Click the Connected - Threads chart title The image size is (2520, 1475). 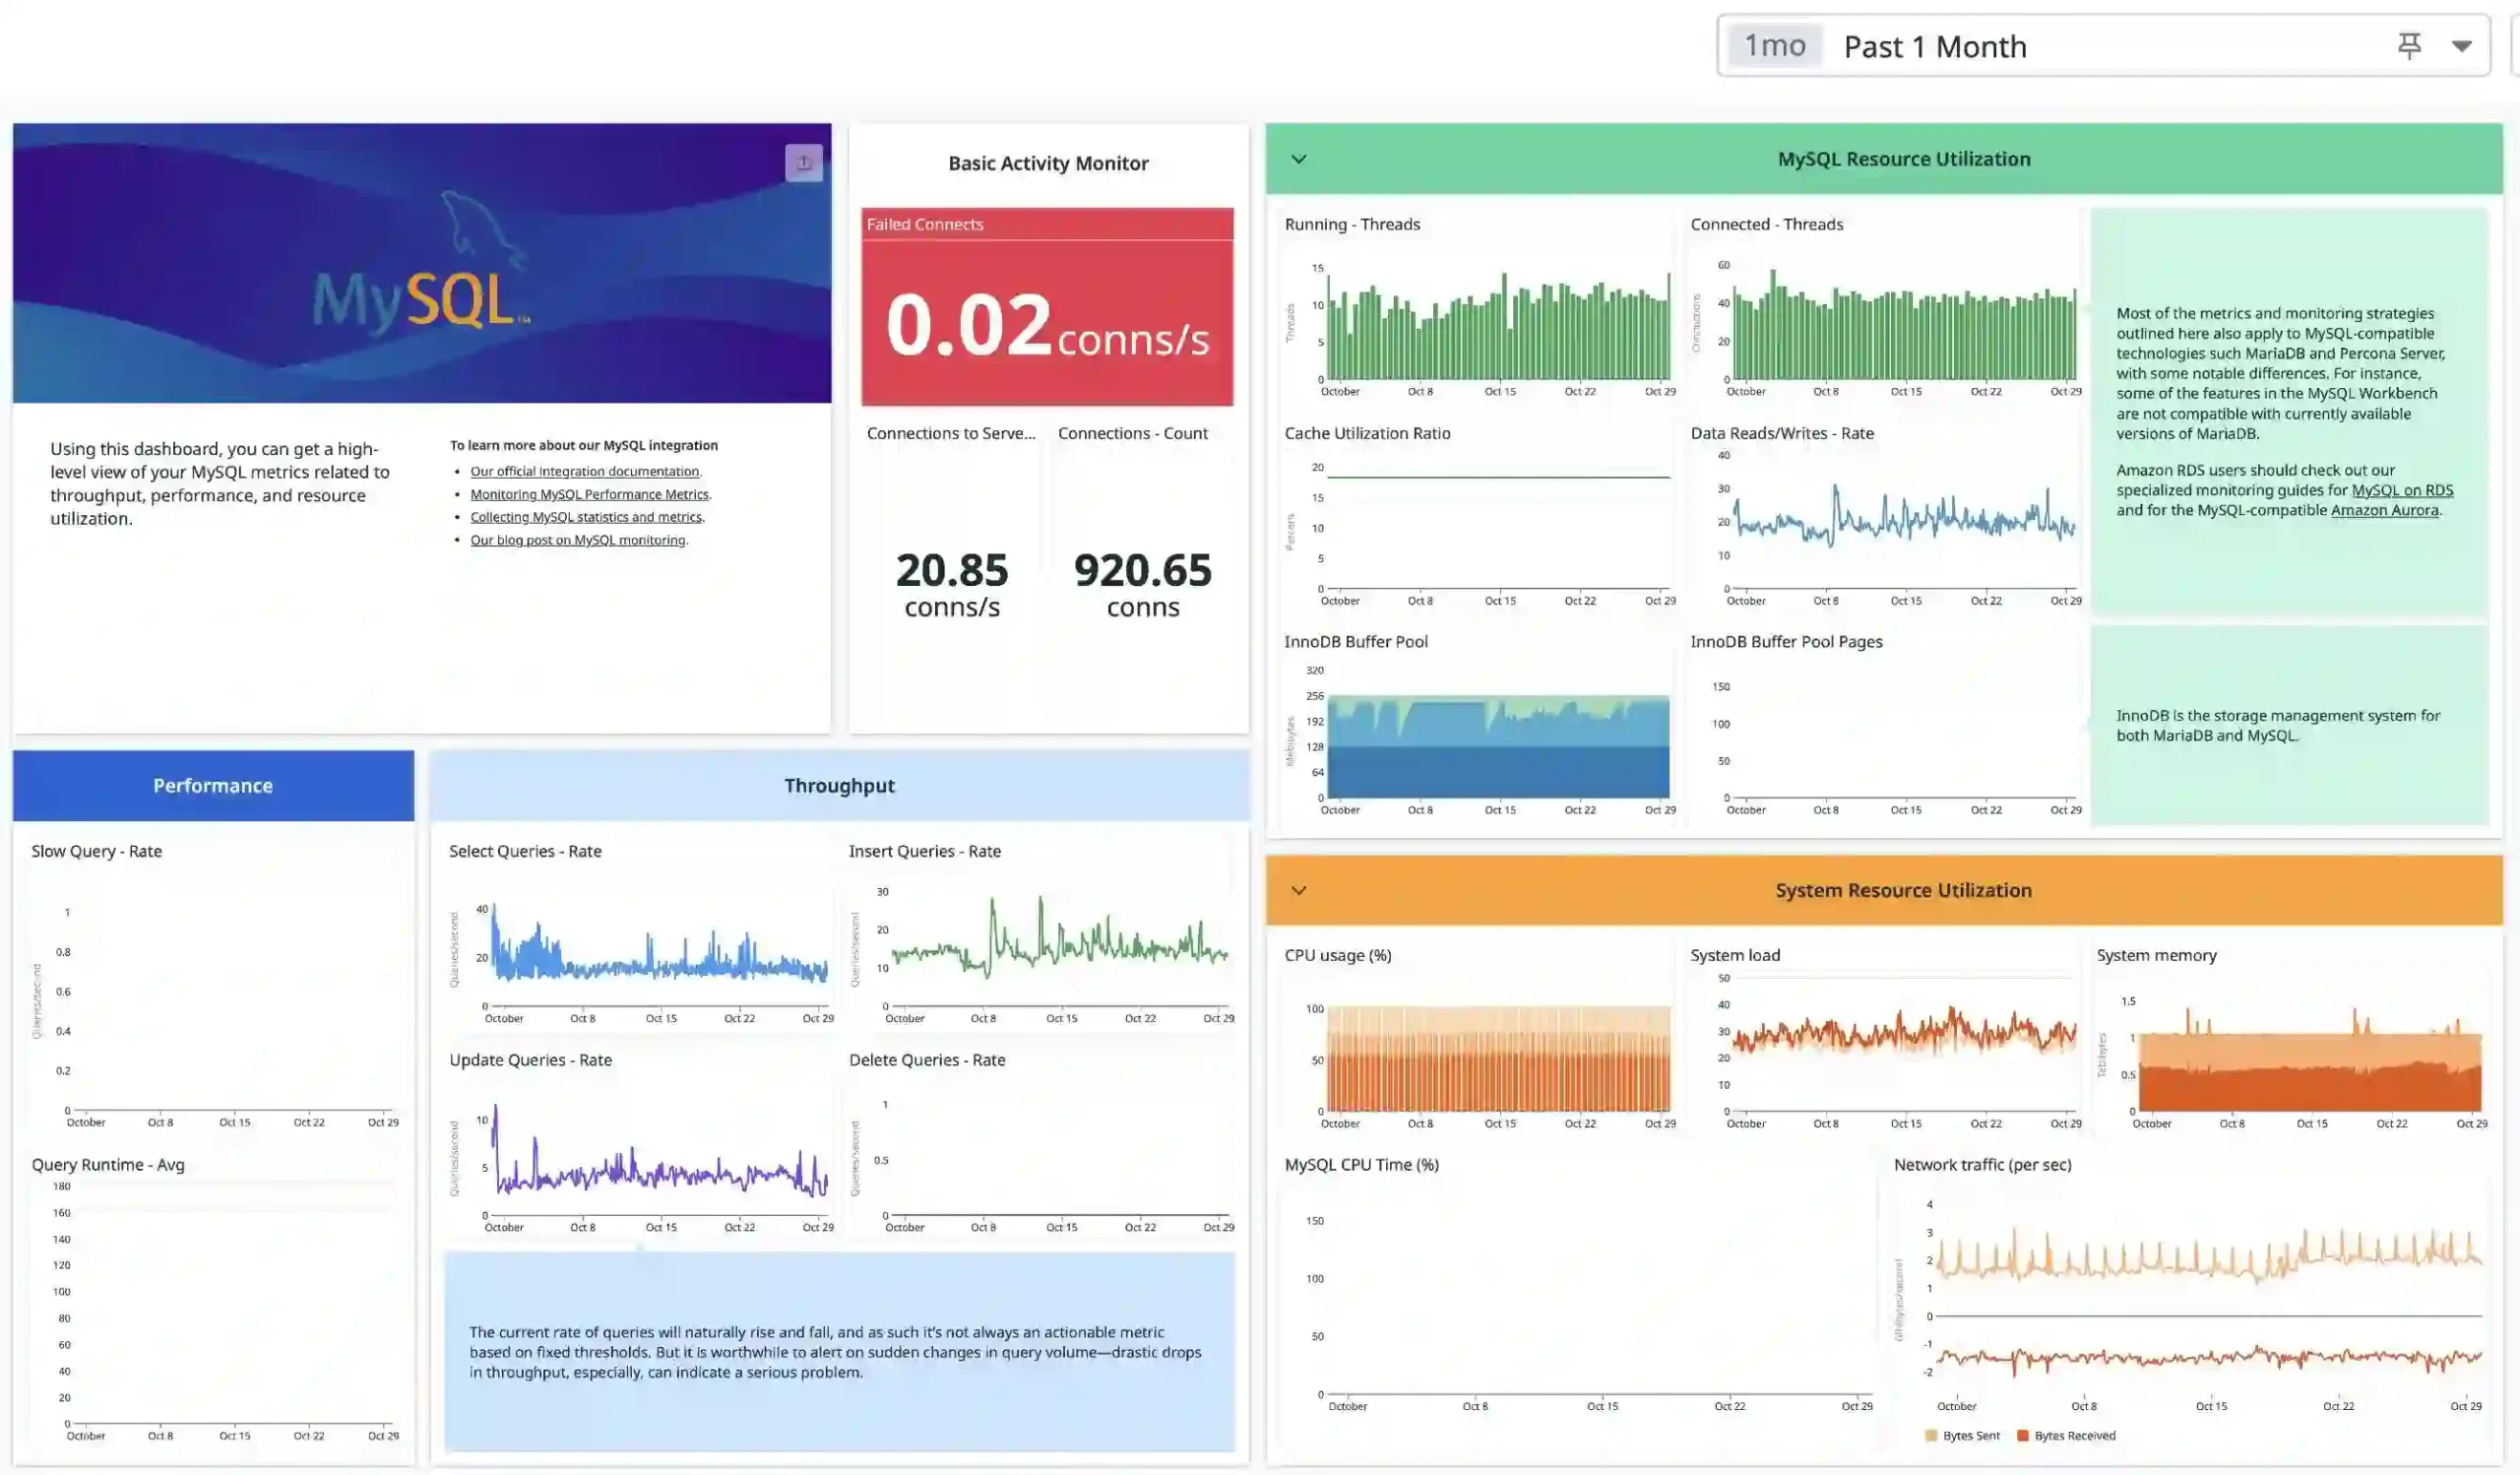tap(1767, 224)
